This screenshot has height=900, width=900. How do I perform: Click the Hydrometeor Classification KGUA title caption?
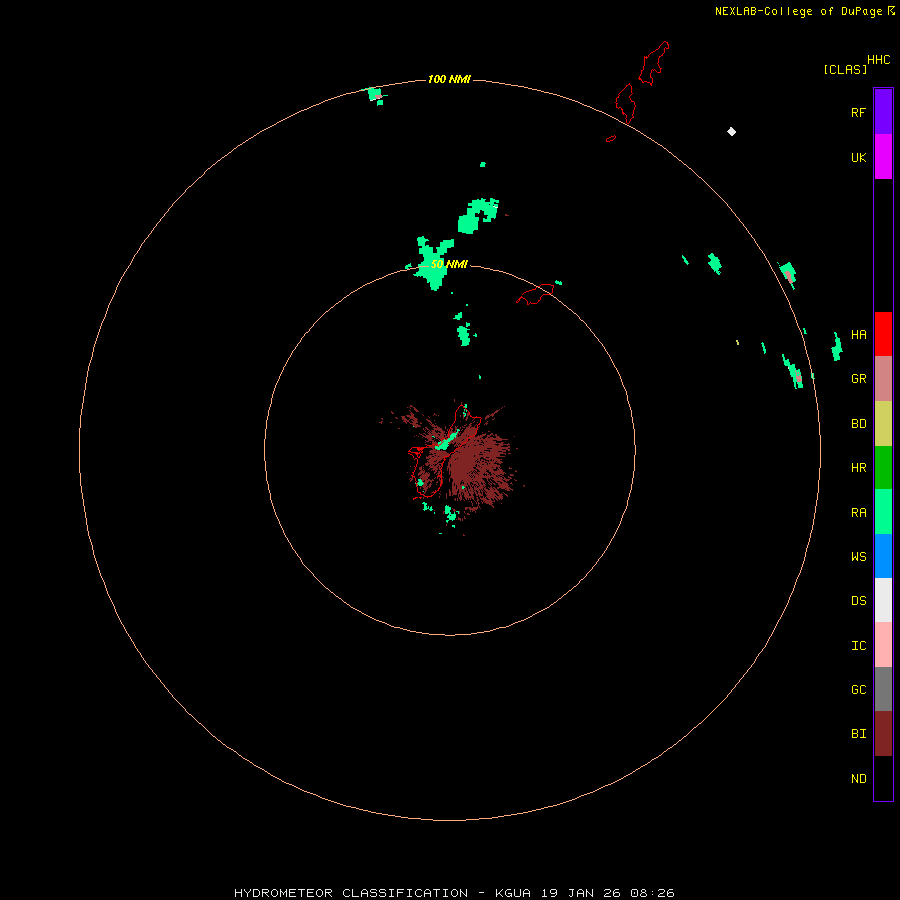[x=454, y=893]
